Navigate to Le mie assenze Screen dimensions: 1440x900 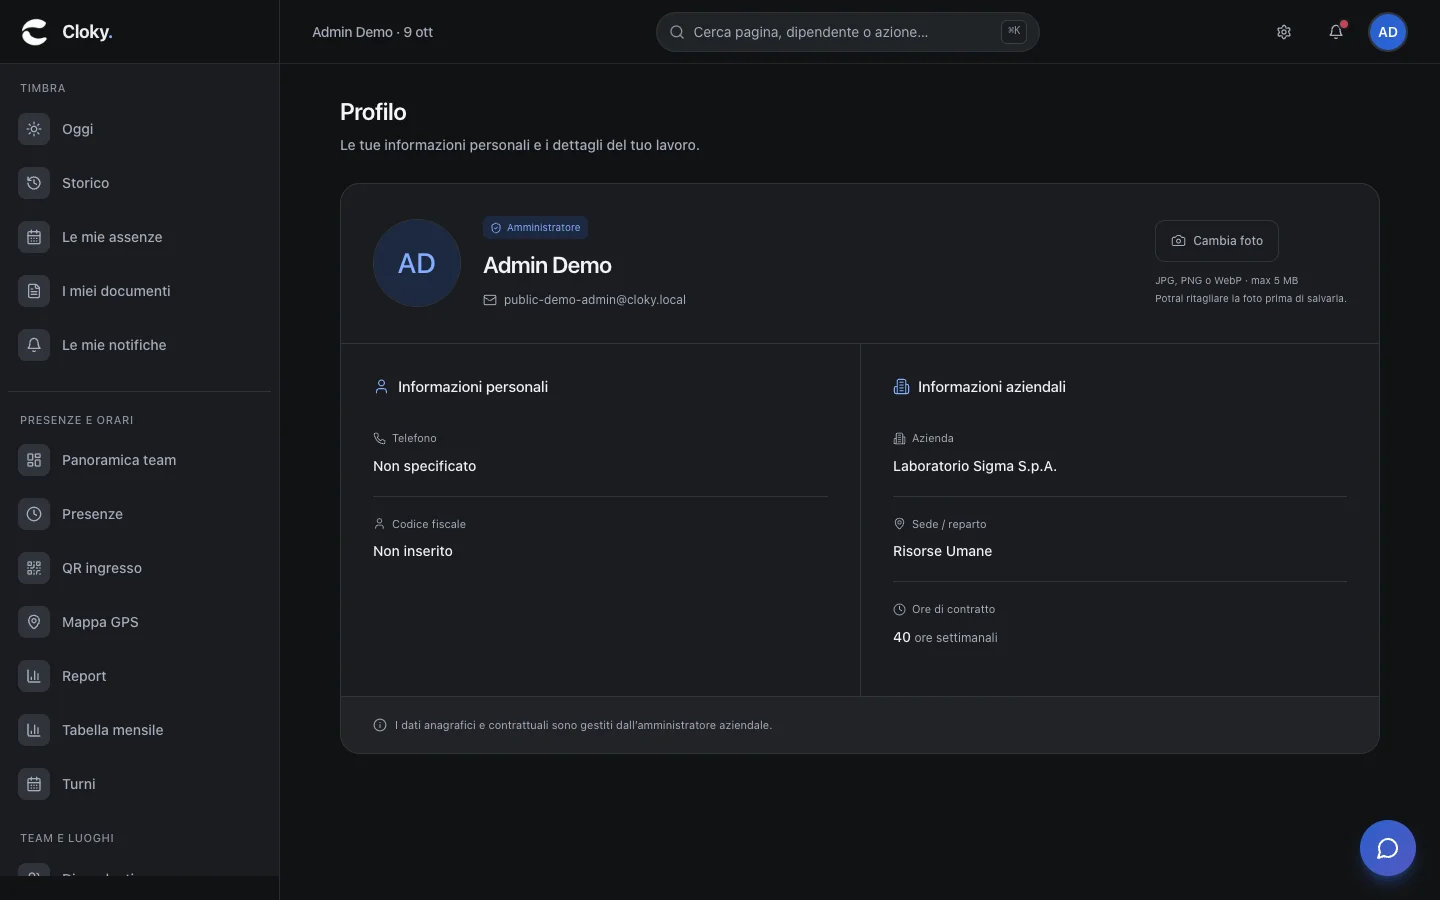[139, 237]
